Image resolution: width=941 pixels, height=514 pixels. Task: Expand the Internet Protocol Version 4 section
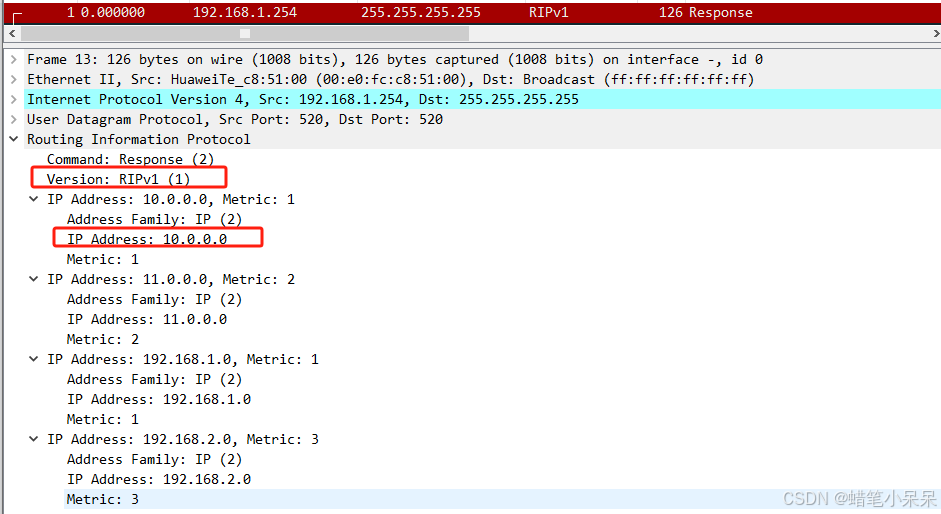(x=13, y=99)
